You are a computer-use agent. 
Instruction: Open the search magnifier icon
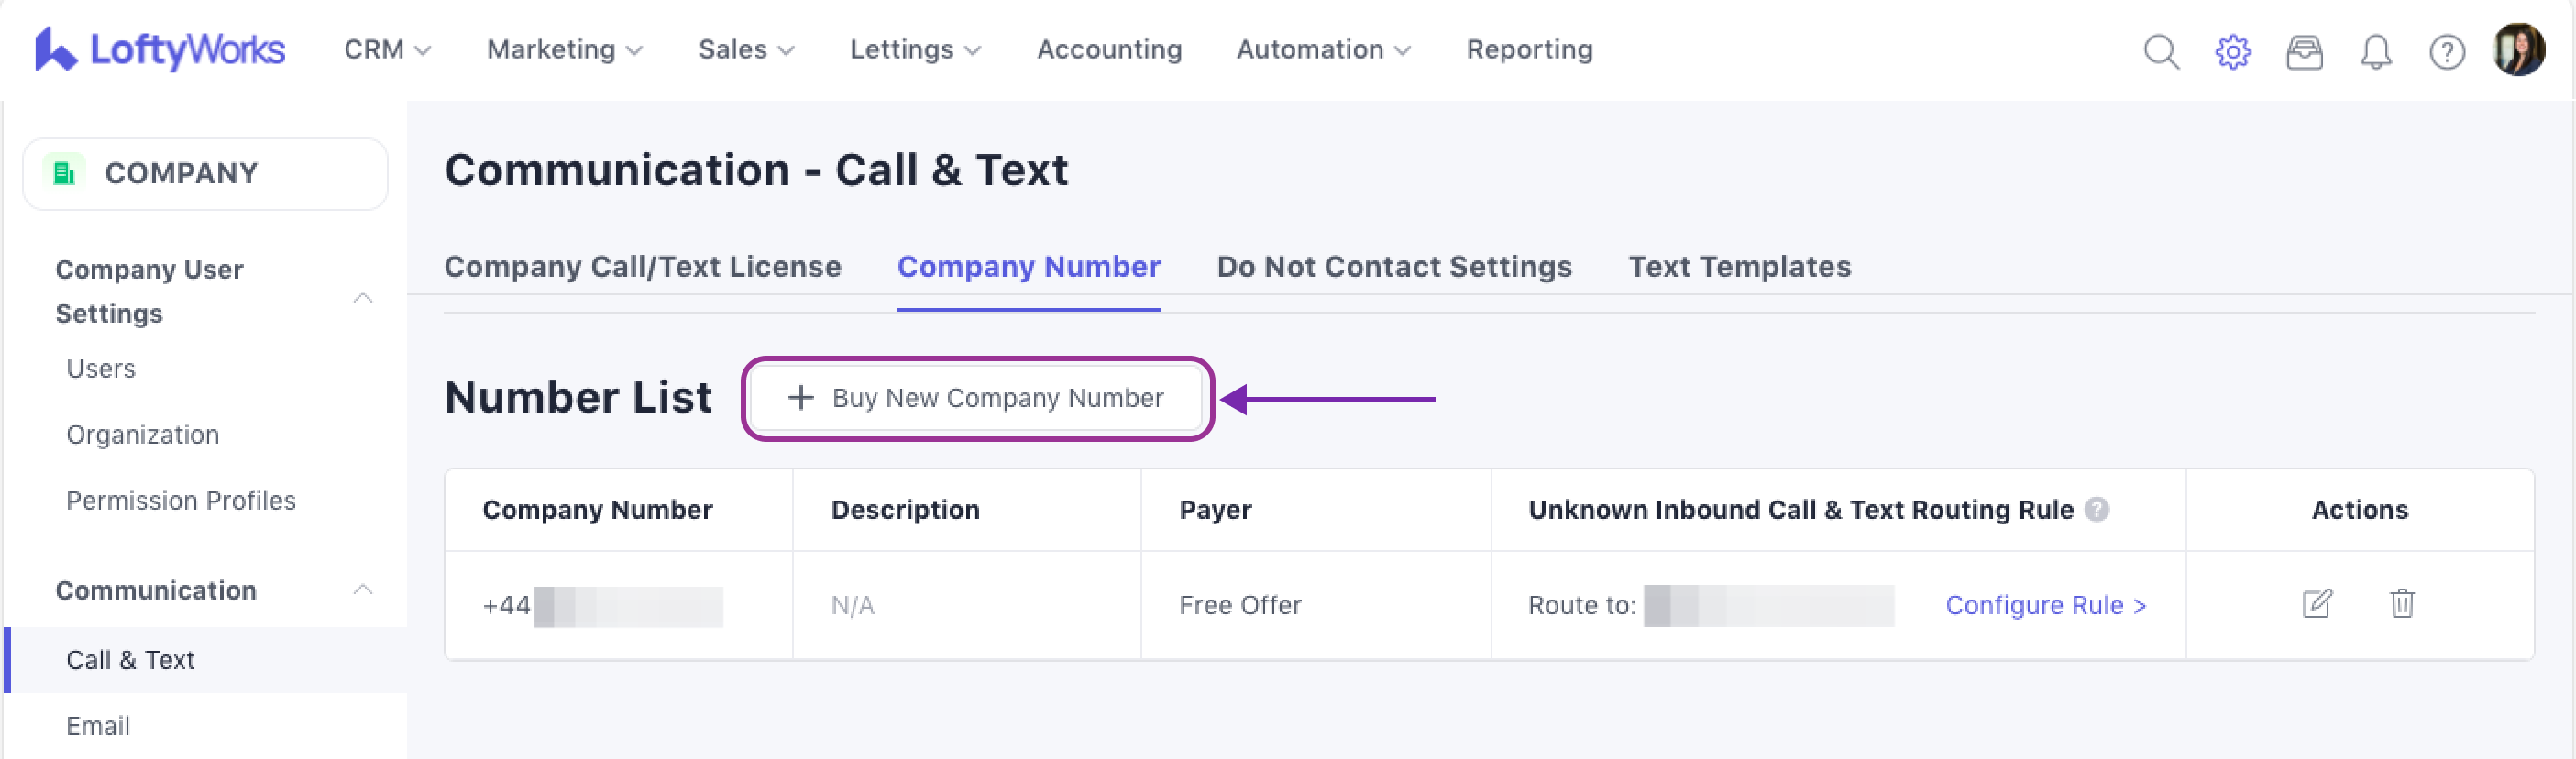2161,51
